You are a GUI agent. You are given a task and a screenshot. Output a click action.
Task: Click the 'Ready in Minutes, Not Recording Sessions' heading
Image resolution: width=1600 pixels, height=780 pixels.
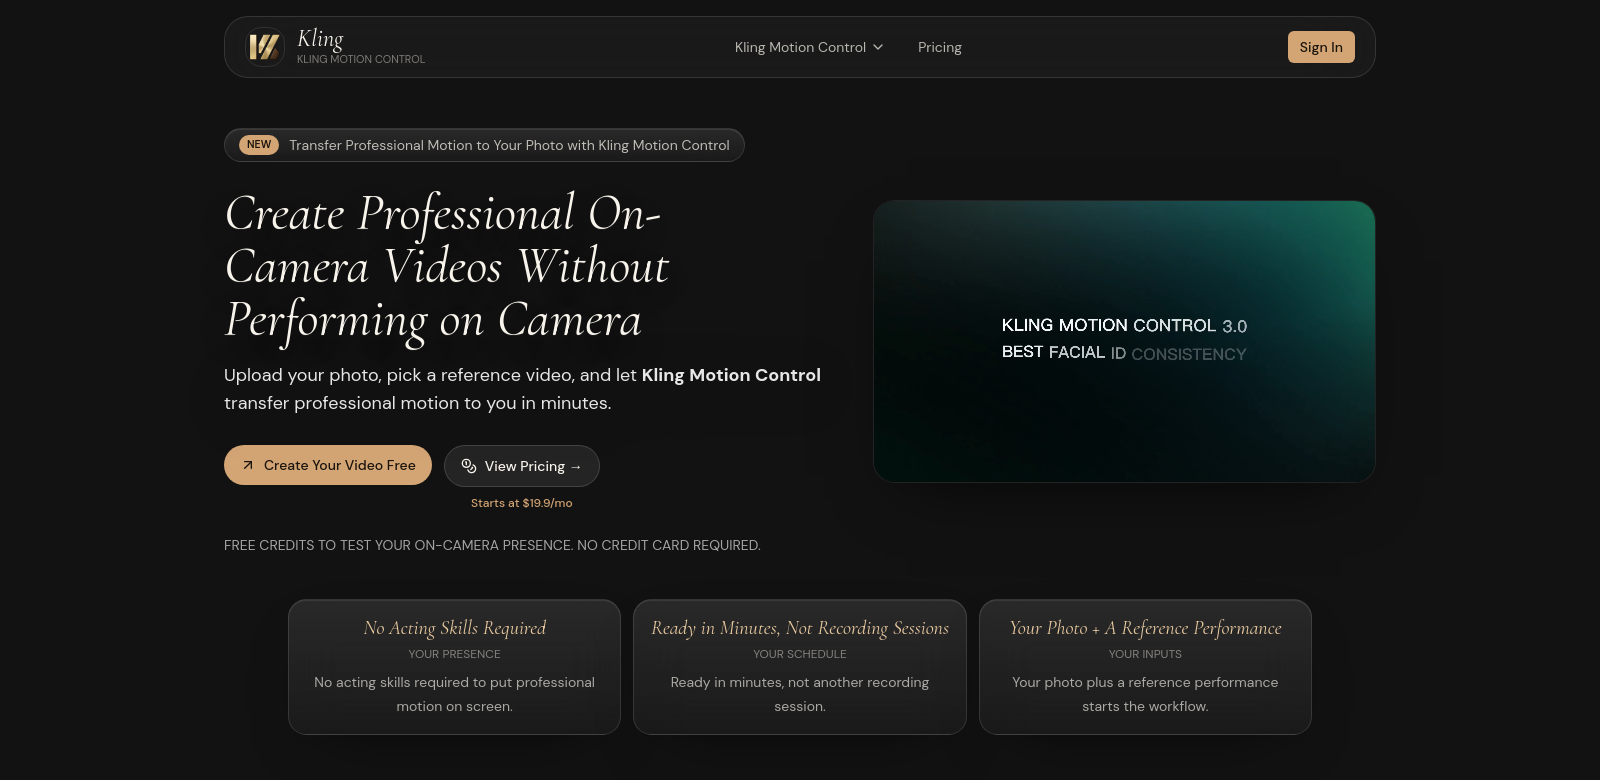click(800, 628)
